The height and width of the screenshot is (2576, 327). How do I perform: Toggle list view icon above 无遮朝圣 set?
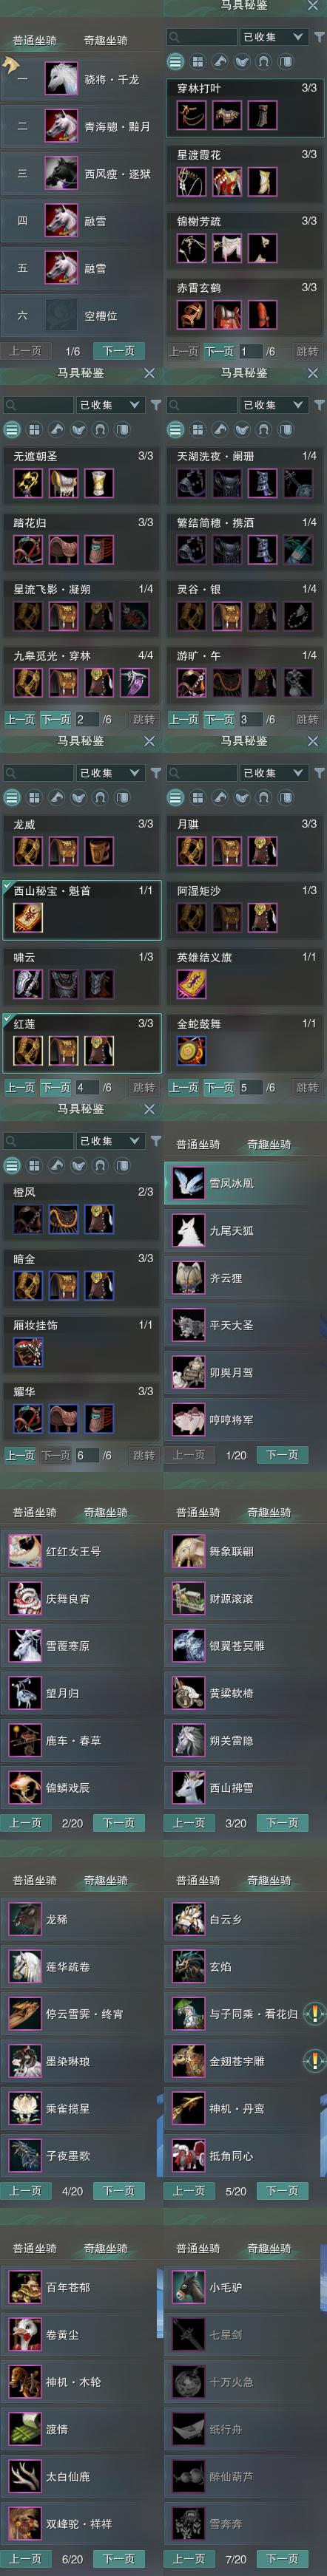pyautogui.click(x=12, y=429)
